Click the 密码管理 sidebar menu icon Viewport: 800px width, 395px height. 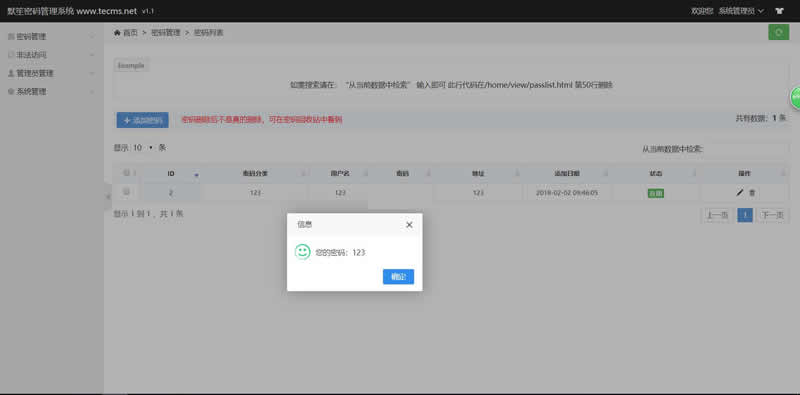coord(11,37)
